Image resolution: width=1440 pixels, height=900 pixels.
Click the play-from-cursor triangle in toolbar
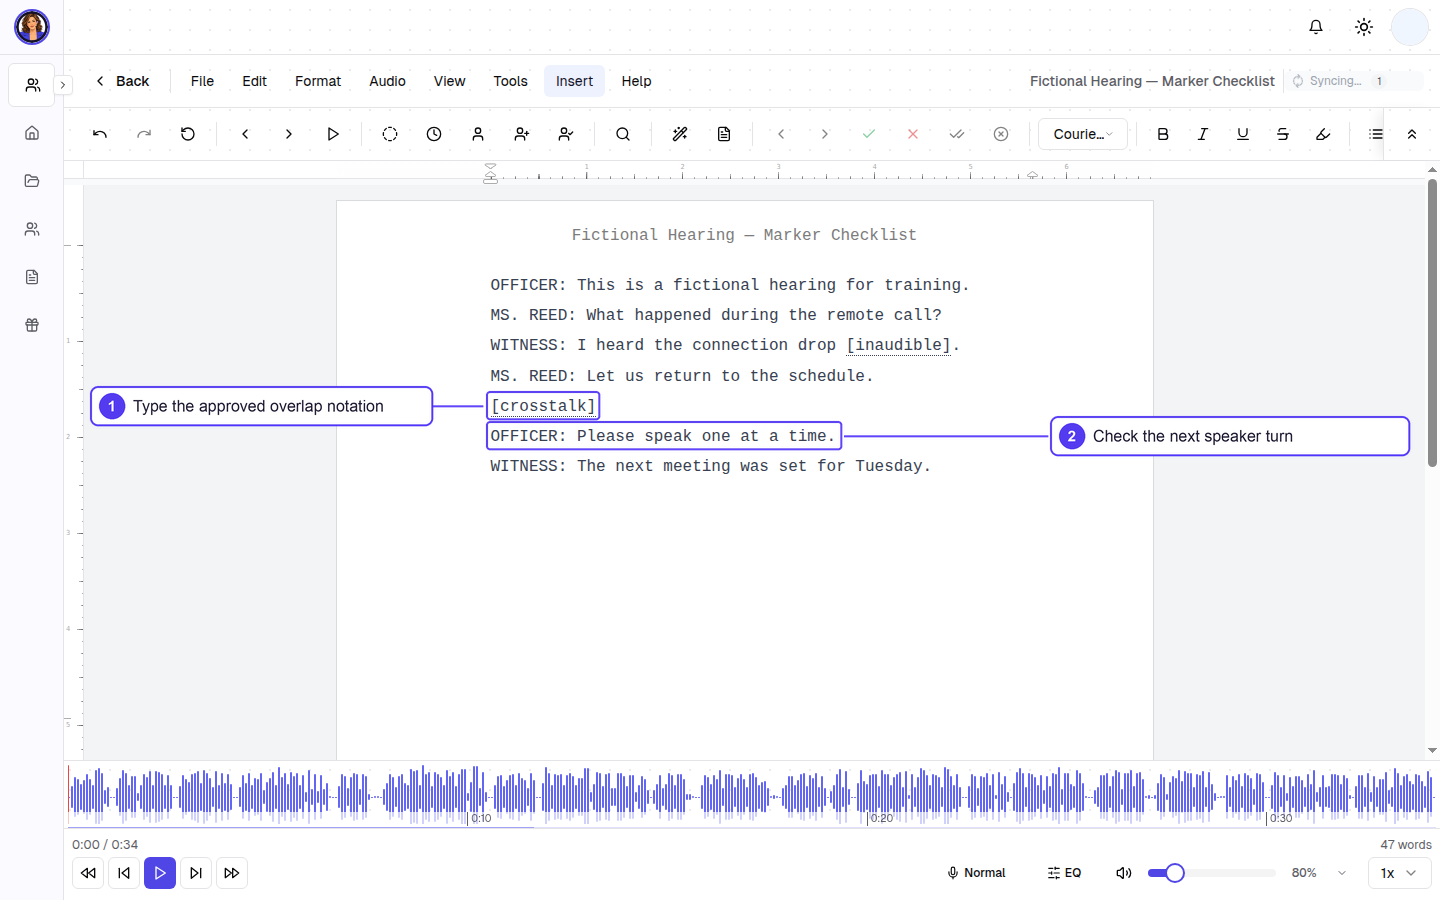(333, 134)
